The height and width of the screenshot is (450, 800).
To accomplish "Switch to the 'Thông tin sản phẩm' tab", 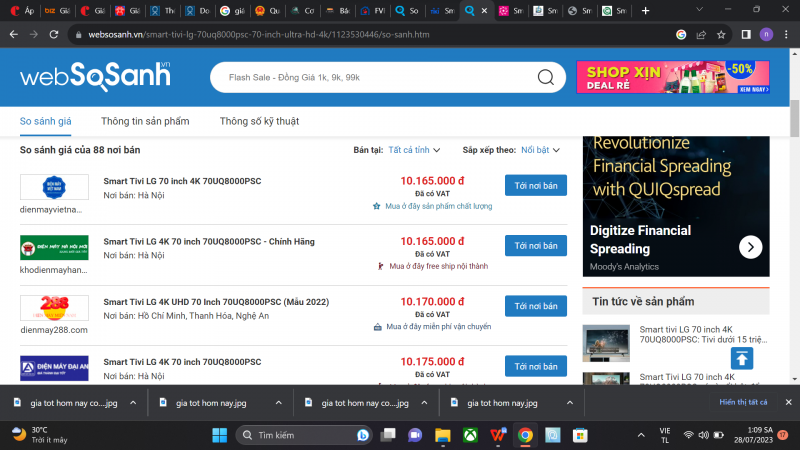I will (145, 121).
